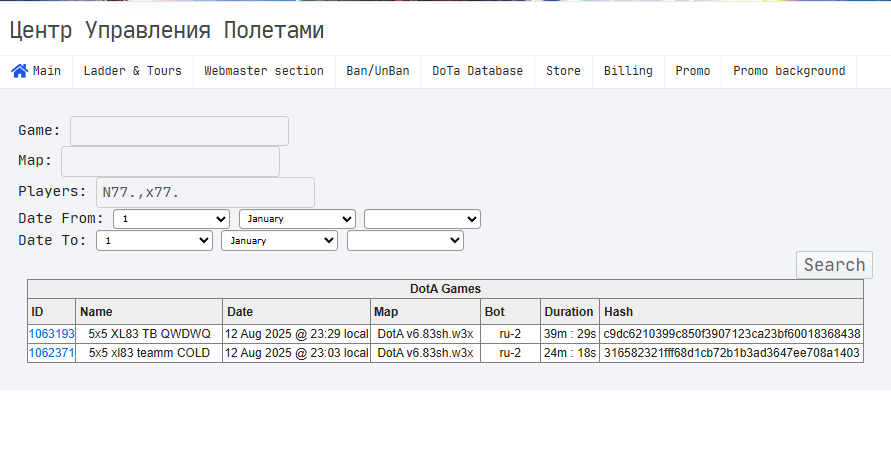891x465 pixels.
Task: Open the Billing menu item
Action: pyautogui.click(x=628, y=71)
